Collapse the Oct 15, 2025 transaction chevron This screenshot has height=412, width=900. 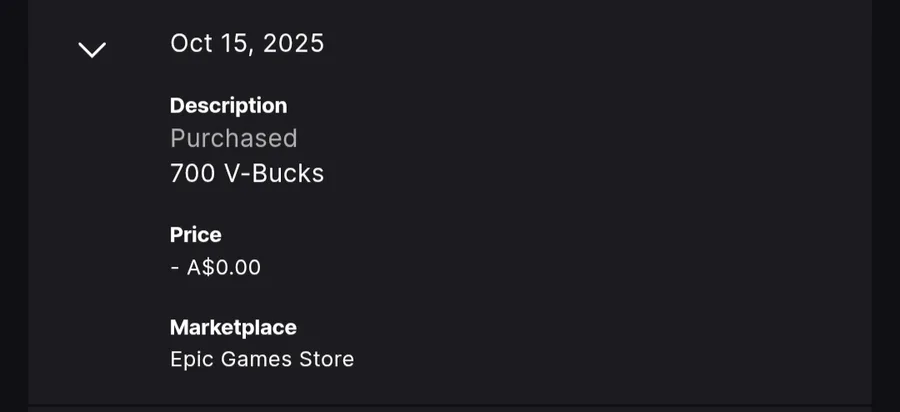point(92,49)
